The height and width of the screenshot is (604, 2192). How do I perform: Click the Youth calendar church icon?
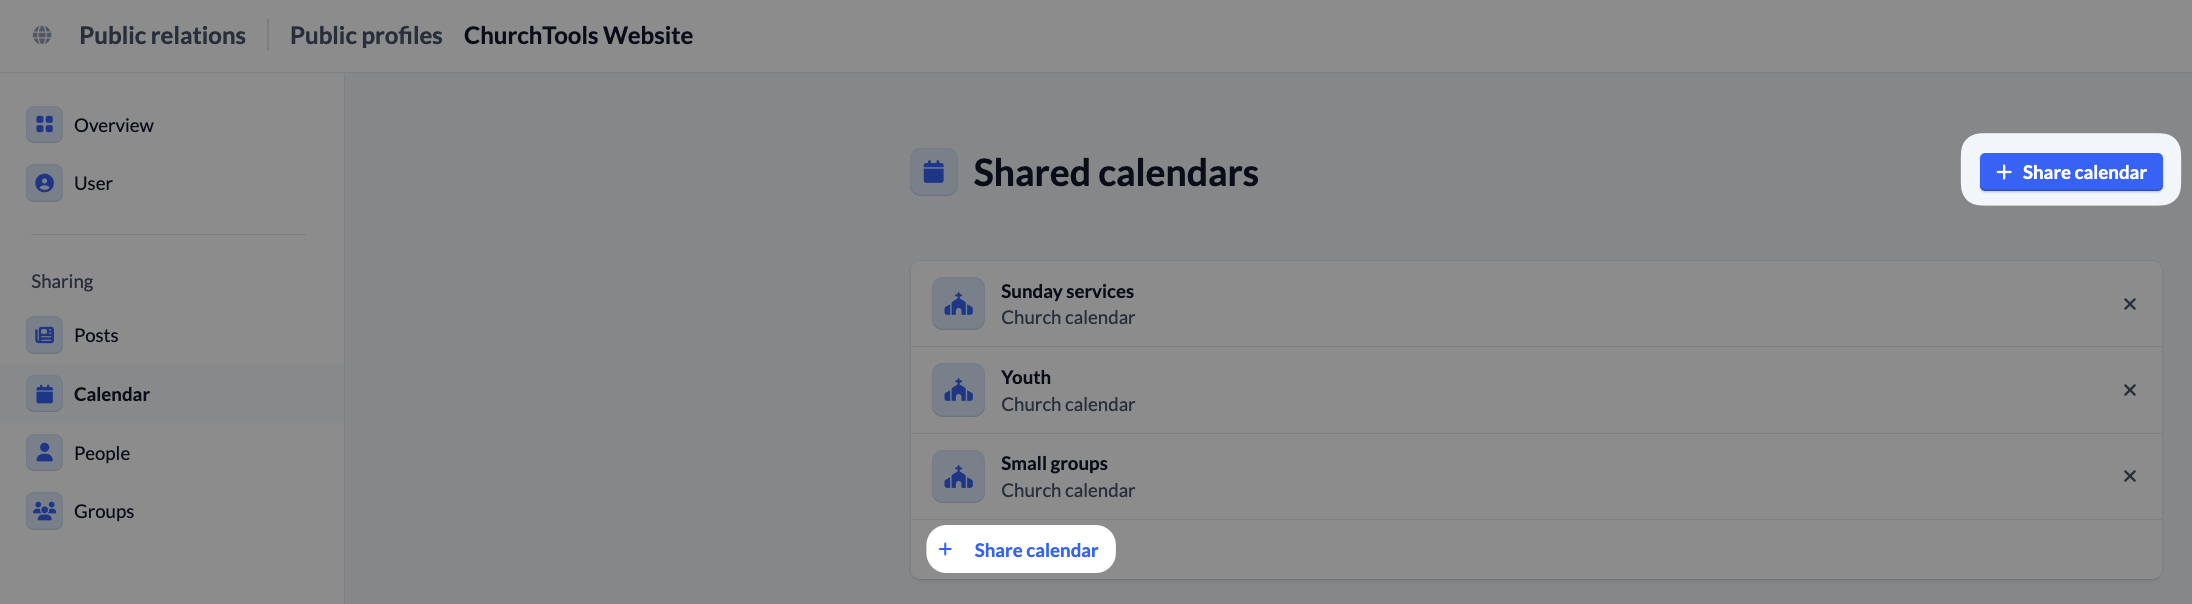coord(958,390)
